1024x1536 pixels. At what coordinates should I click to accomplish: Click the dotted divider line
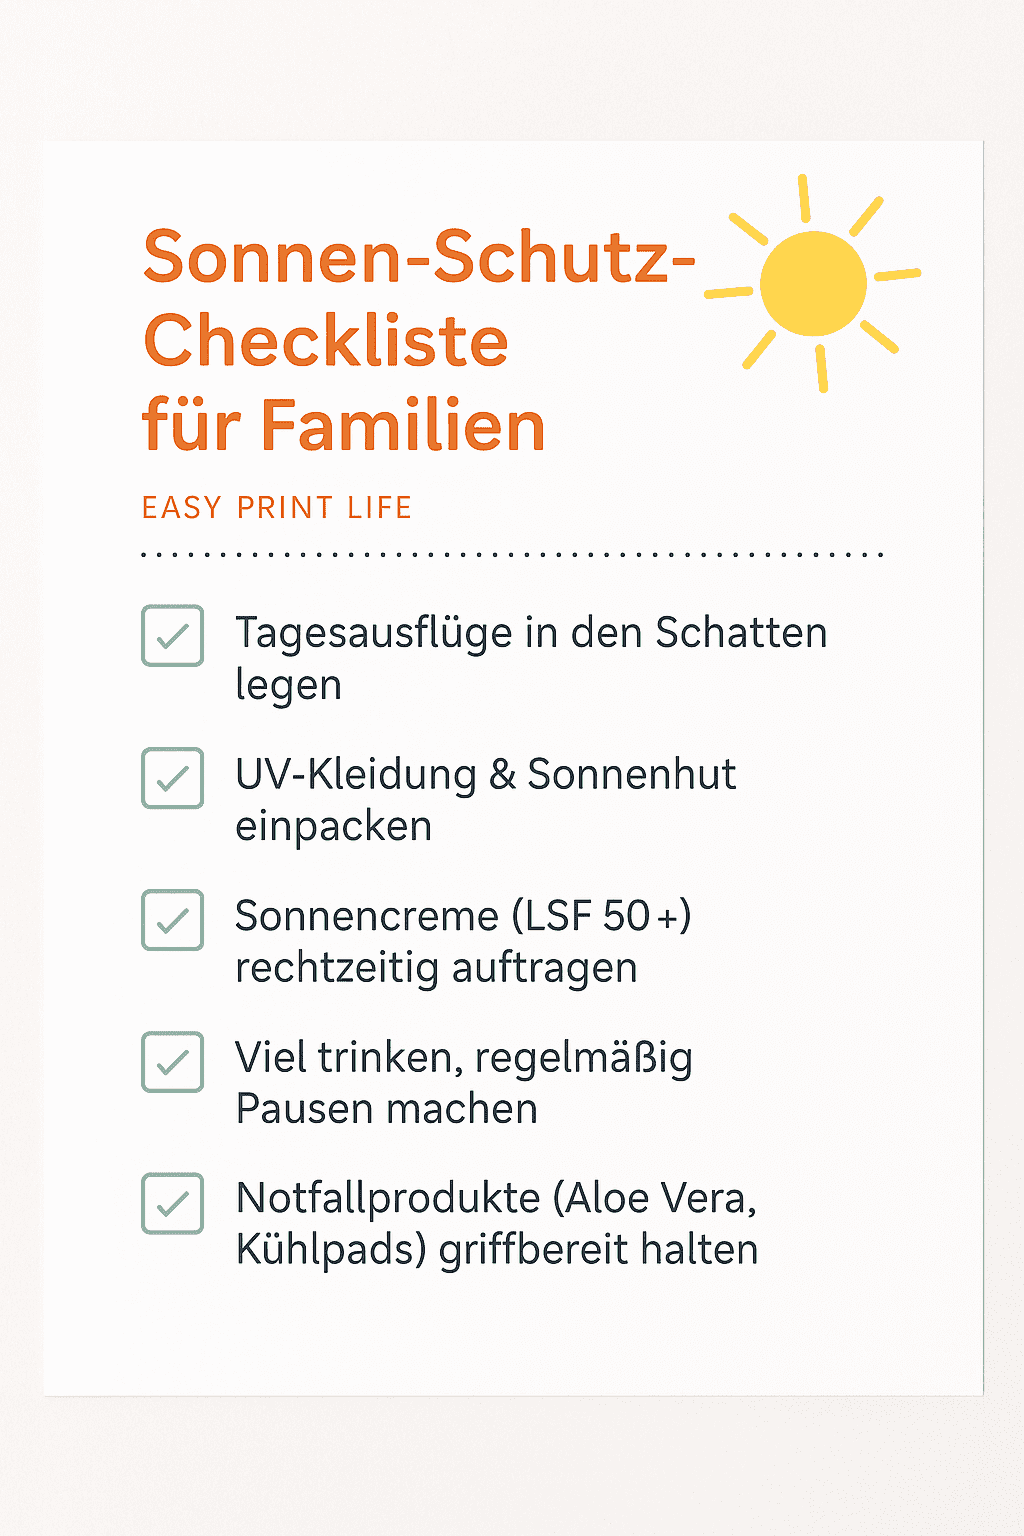tap(512, 554)
